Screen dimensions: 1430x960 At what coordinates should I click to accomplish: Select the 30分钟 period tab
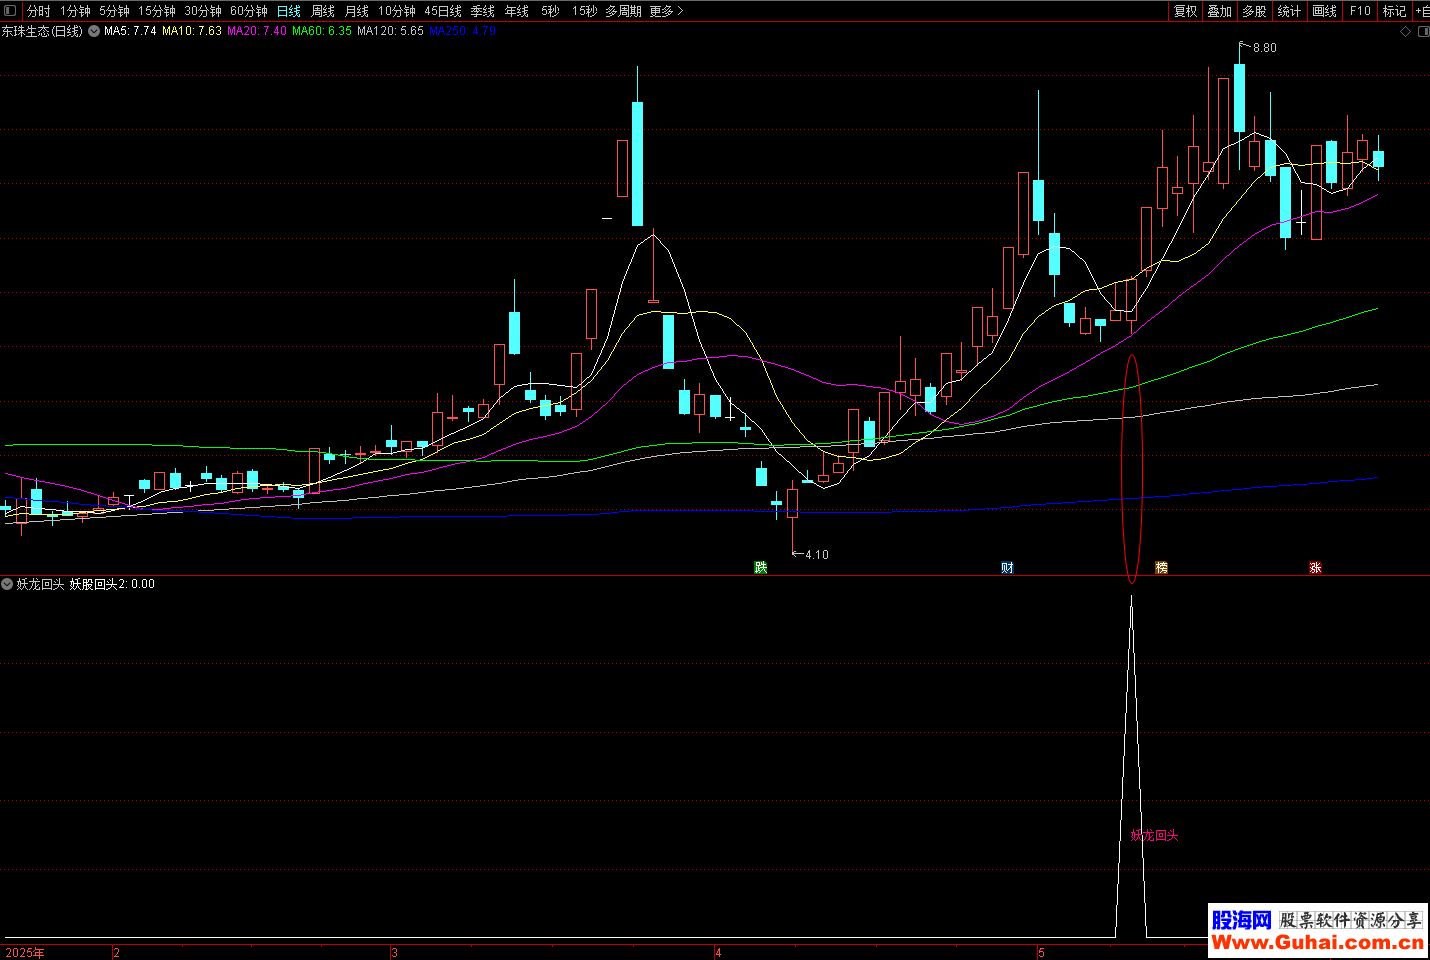[203, 11]
